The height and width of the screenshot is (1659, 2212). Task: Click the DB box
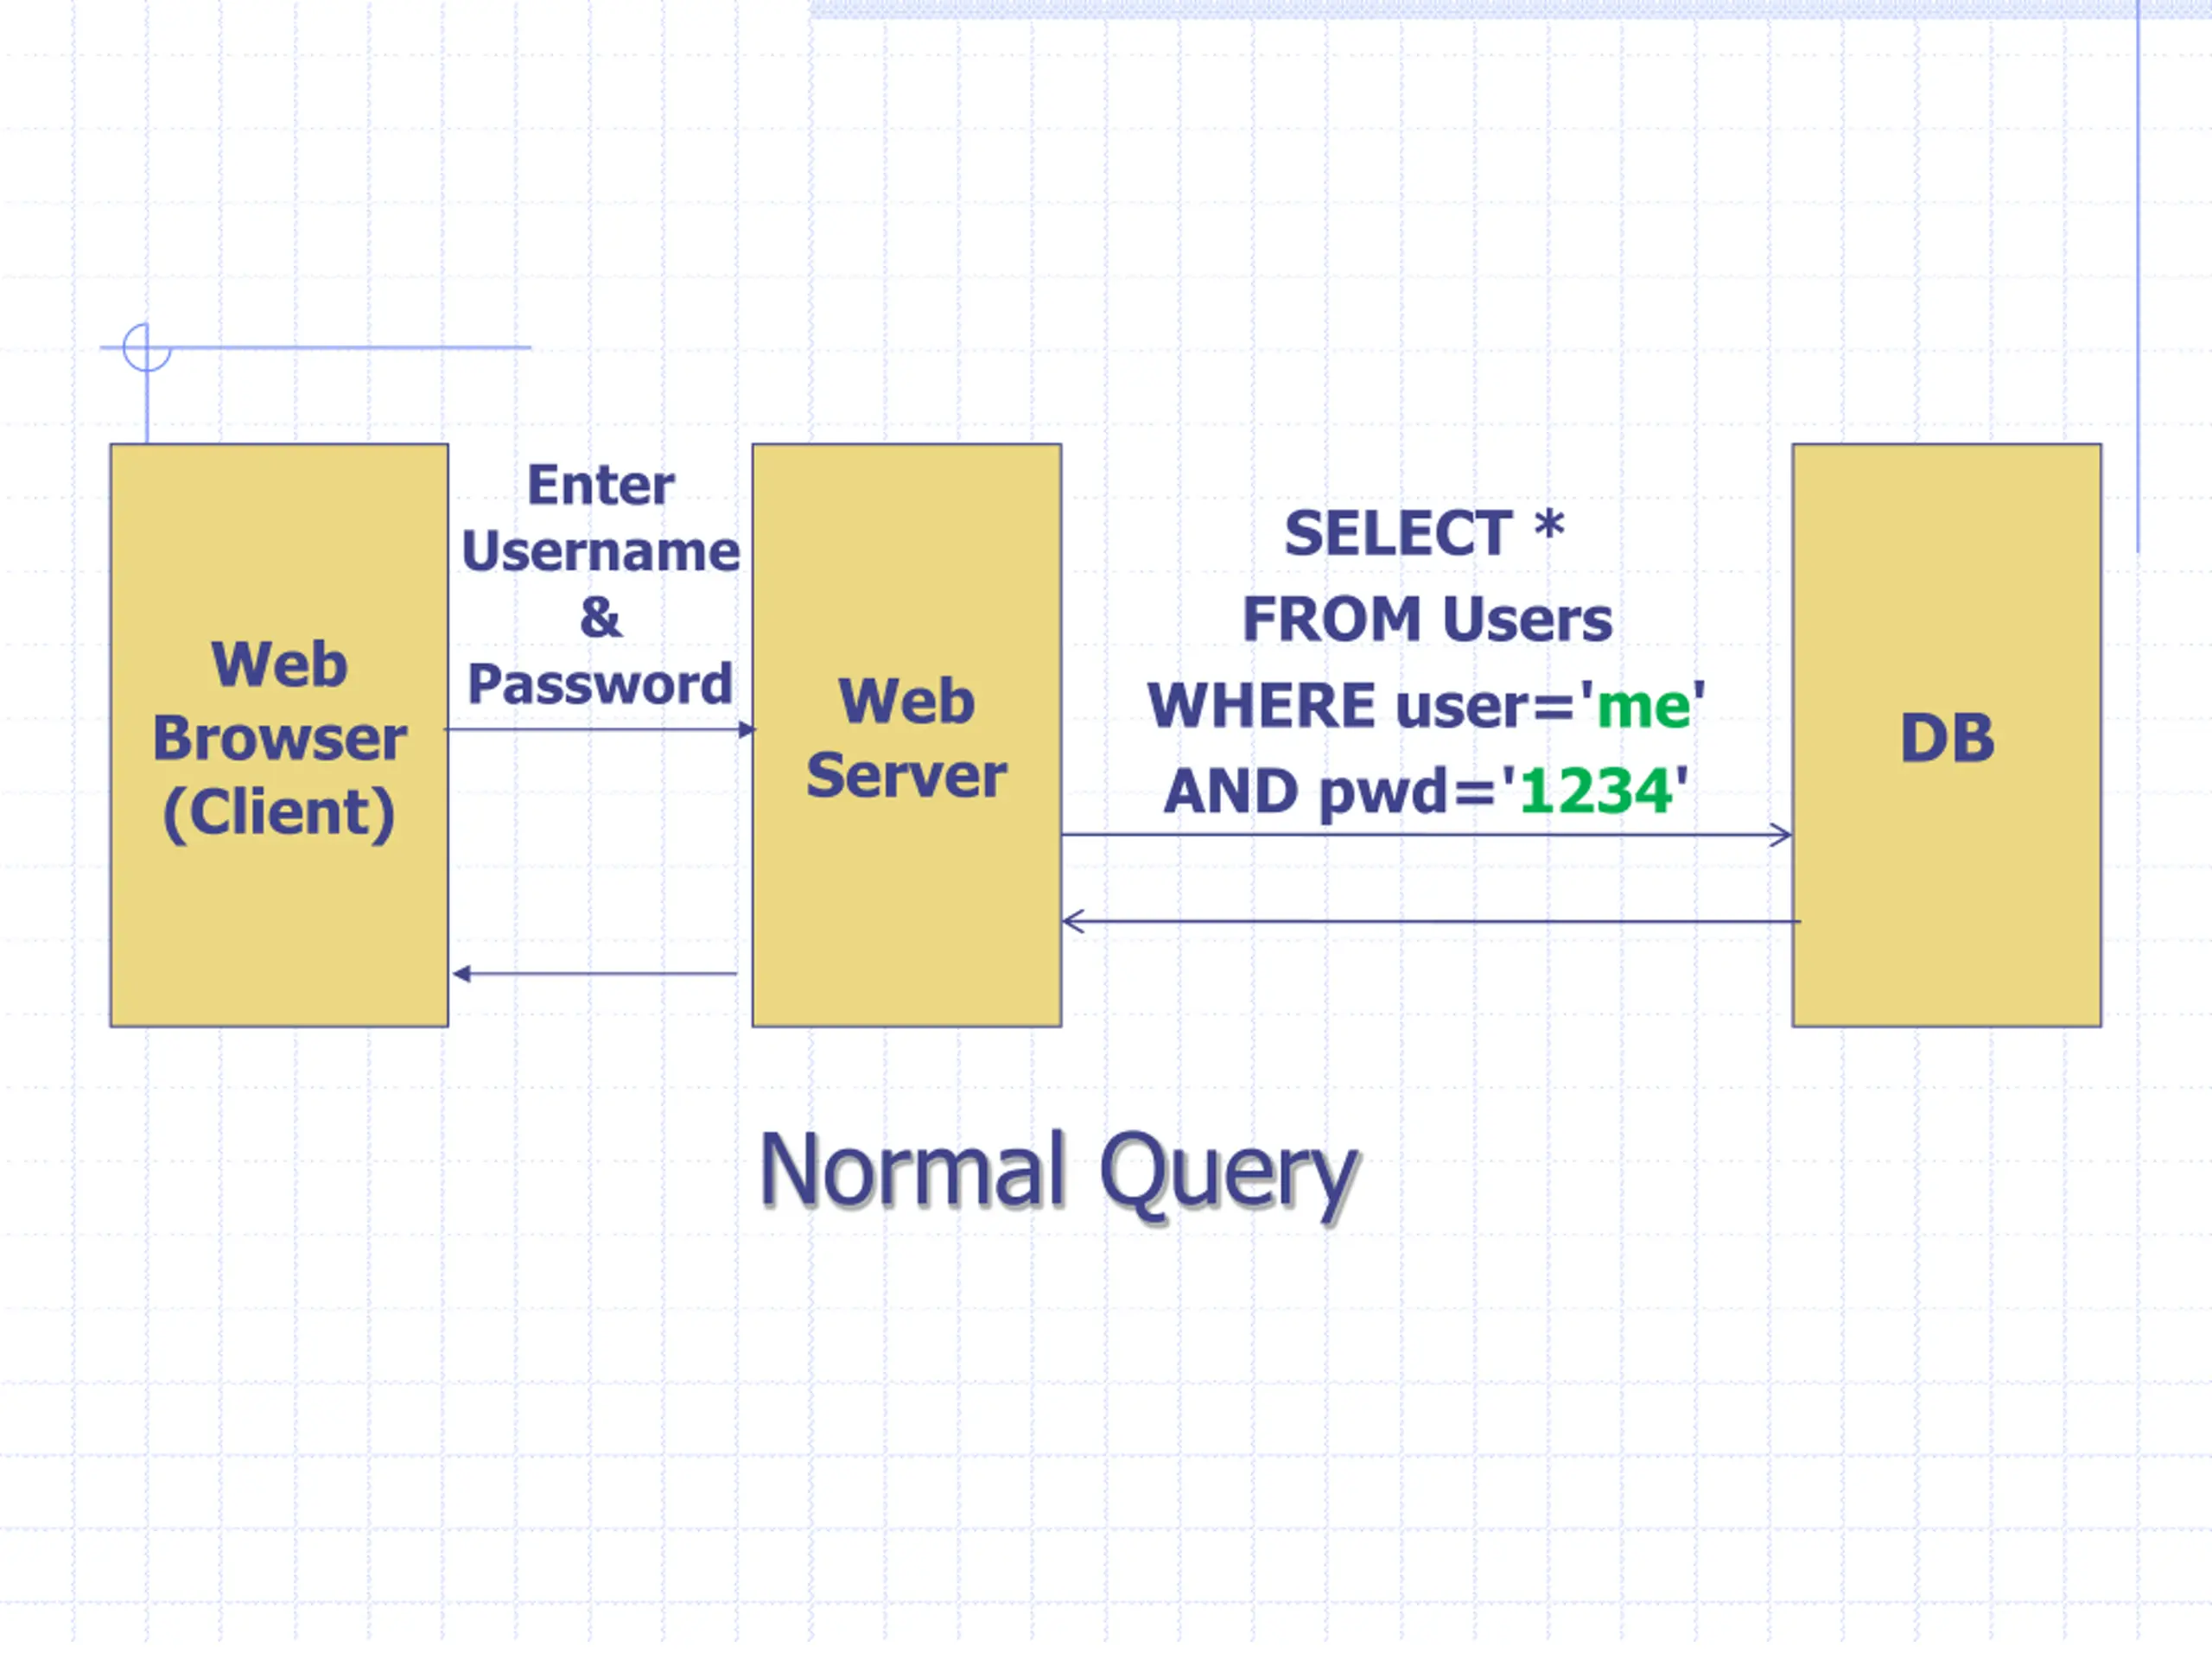point(1947,735)
